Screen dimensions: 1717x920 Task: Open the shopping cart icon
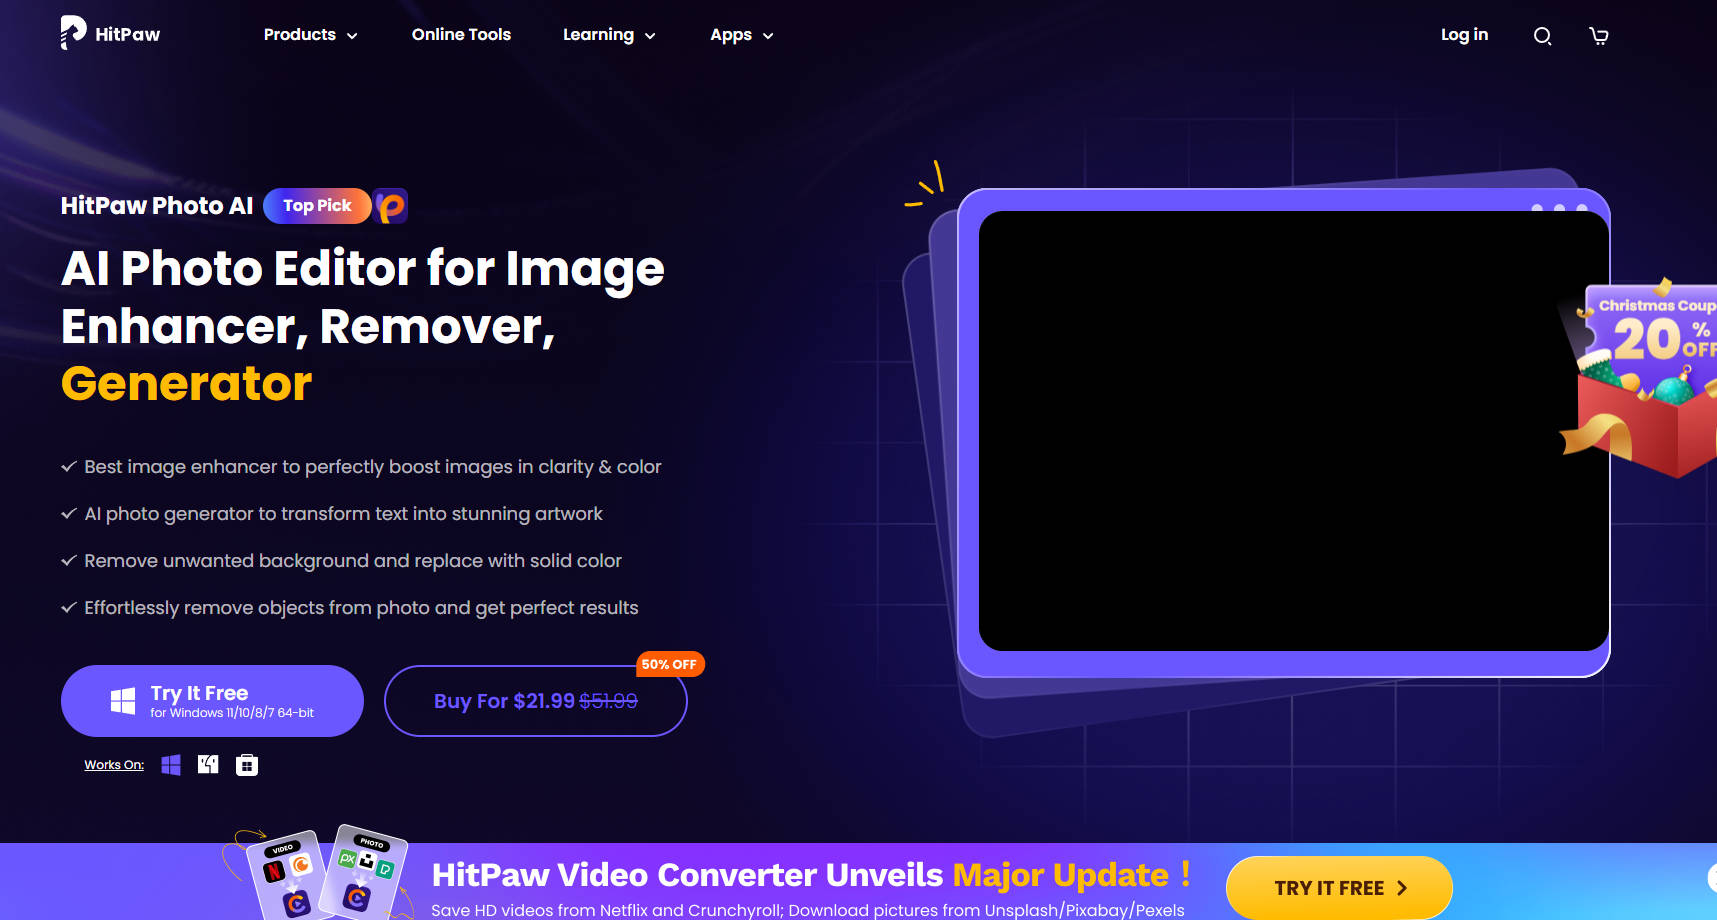(x=1599, y=36)
